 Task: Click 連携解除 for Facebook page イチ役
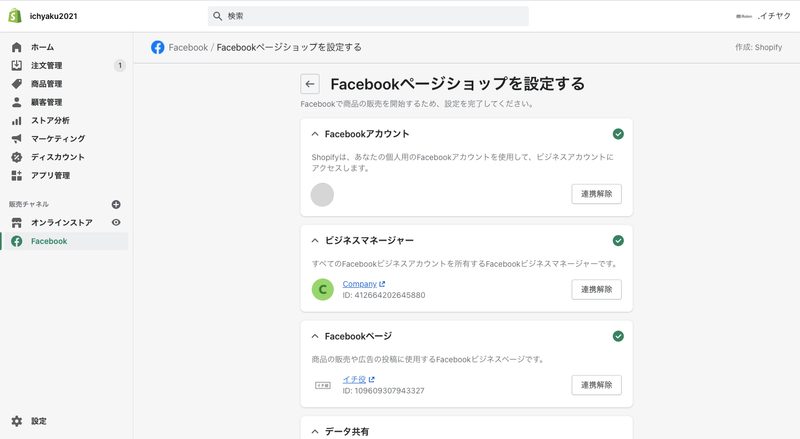tap(596, 385)
